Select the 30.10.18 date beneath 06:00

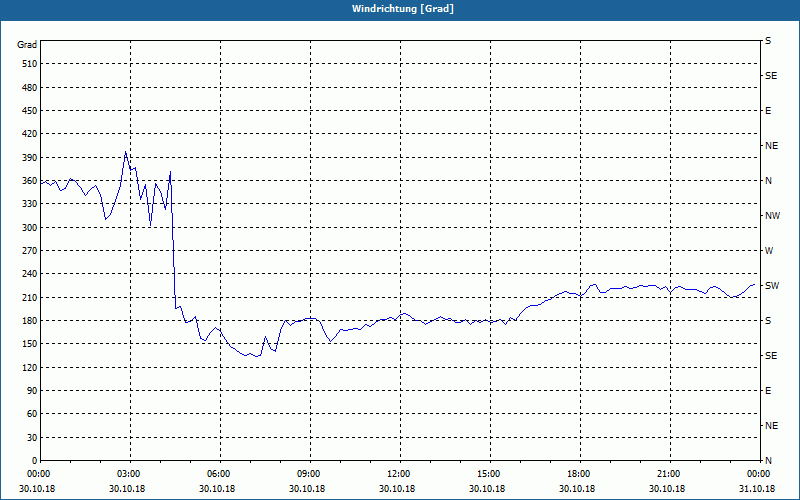217,488
